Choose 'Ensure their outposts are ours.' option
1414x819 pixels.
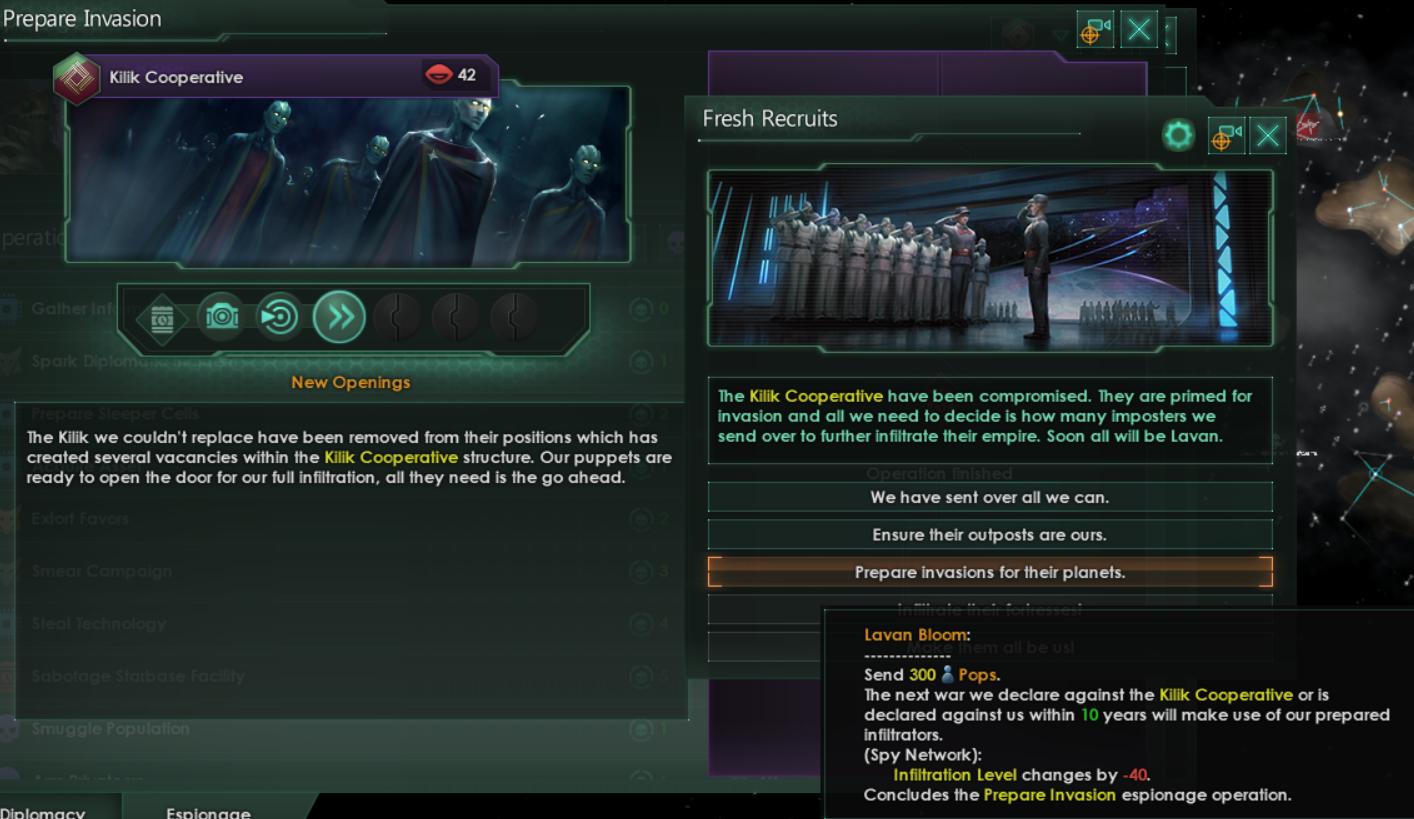[990, 535]
